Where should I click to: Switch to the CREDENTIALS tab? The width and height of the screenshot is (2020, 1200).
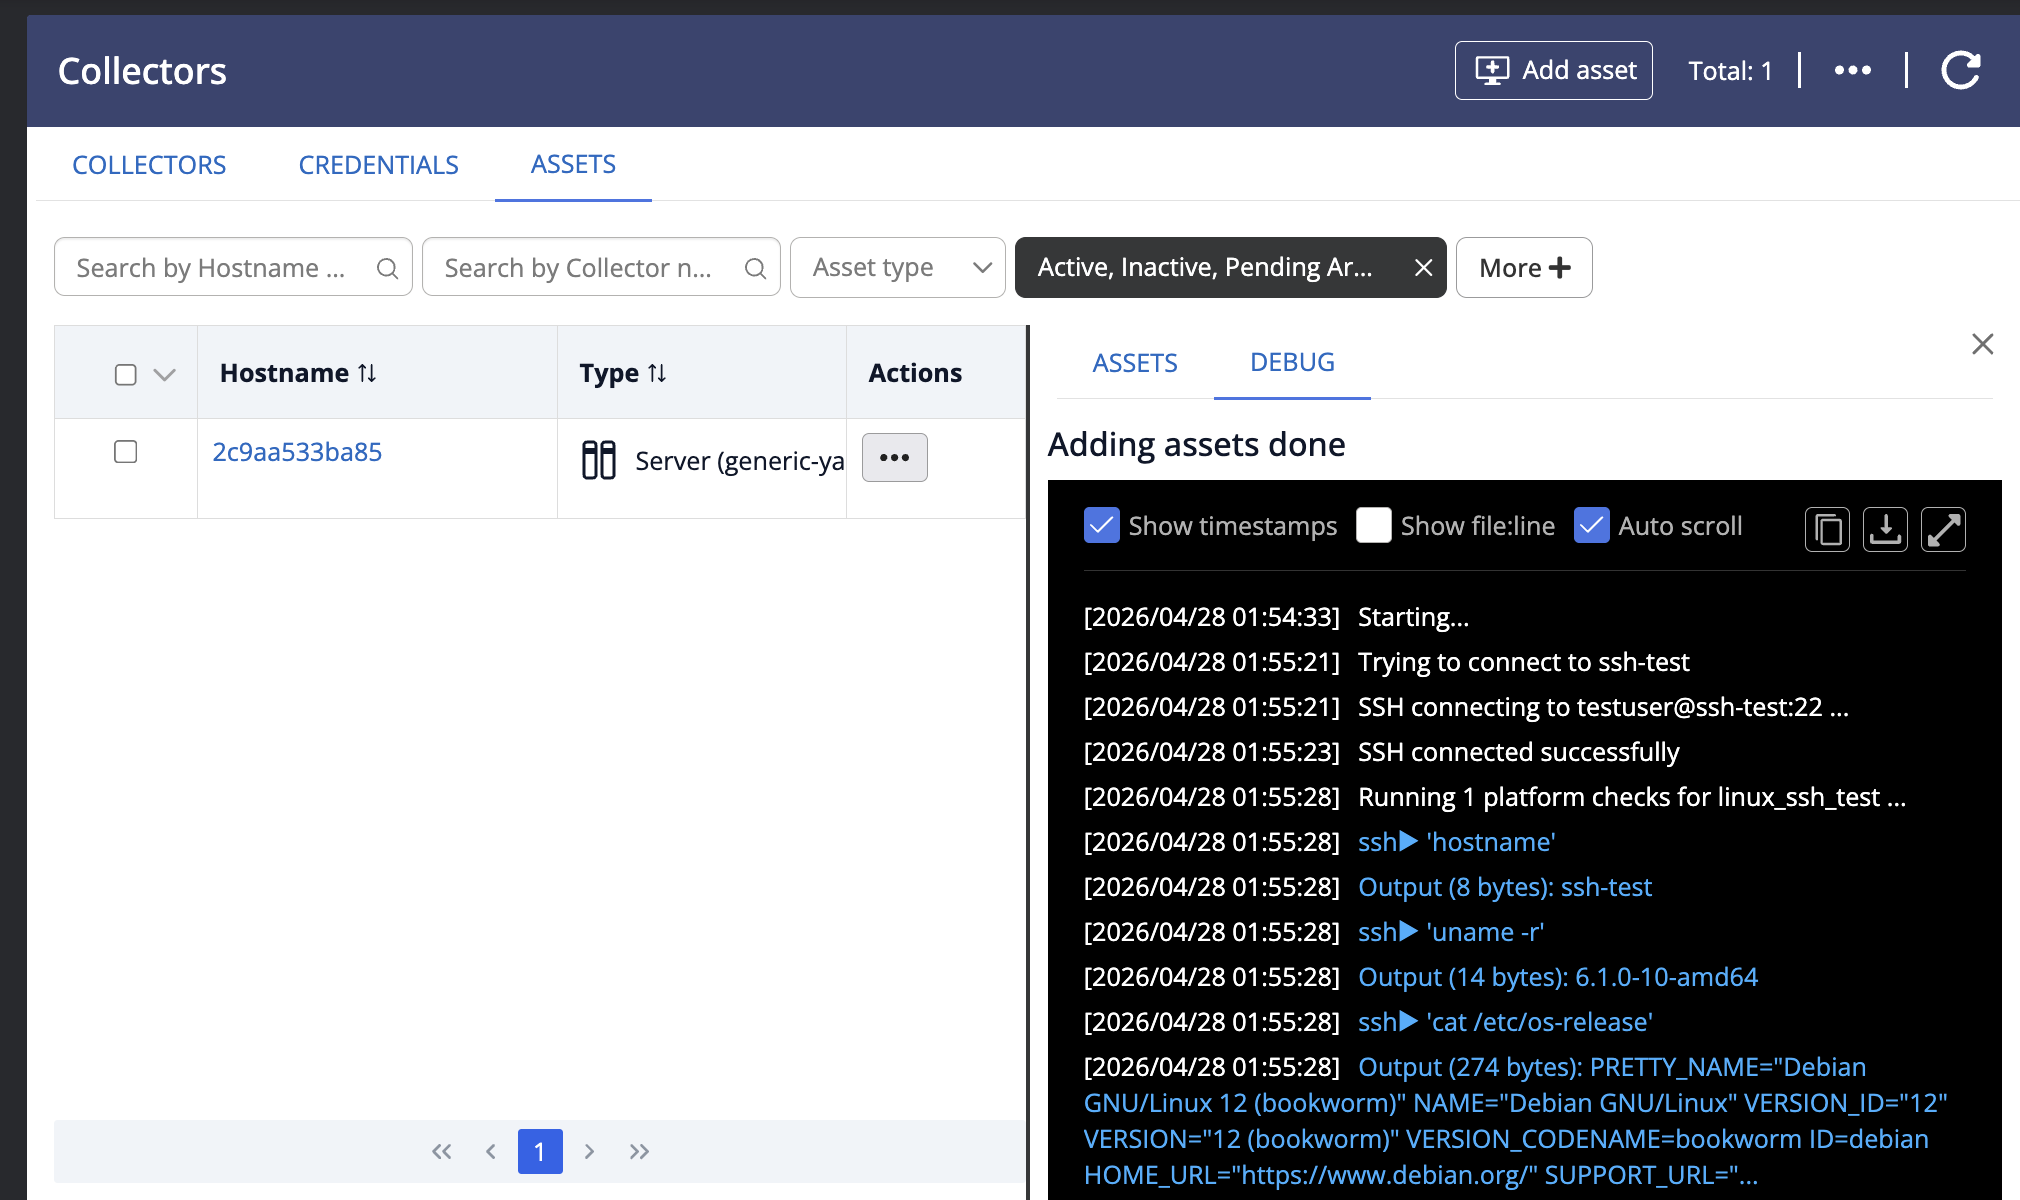tap(378, 165)
